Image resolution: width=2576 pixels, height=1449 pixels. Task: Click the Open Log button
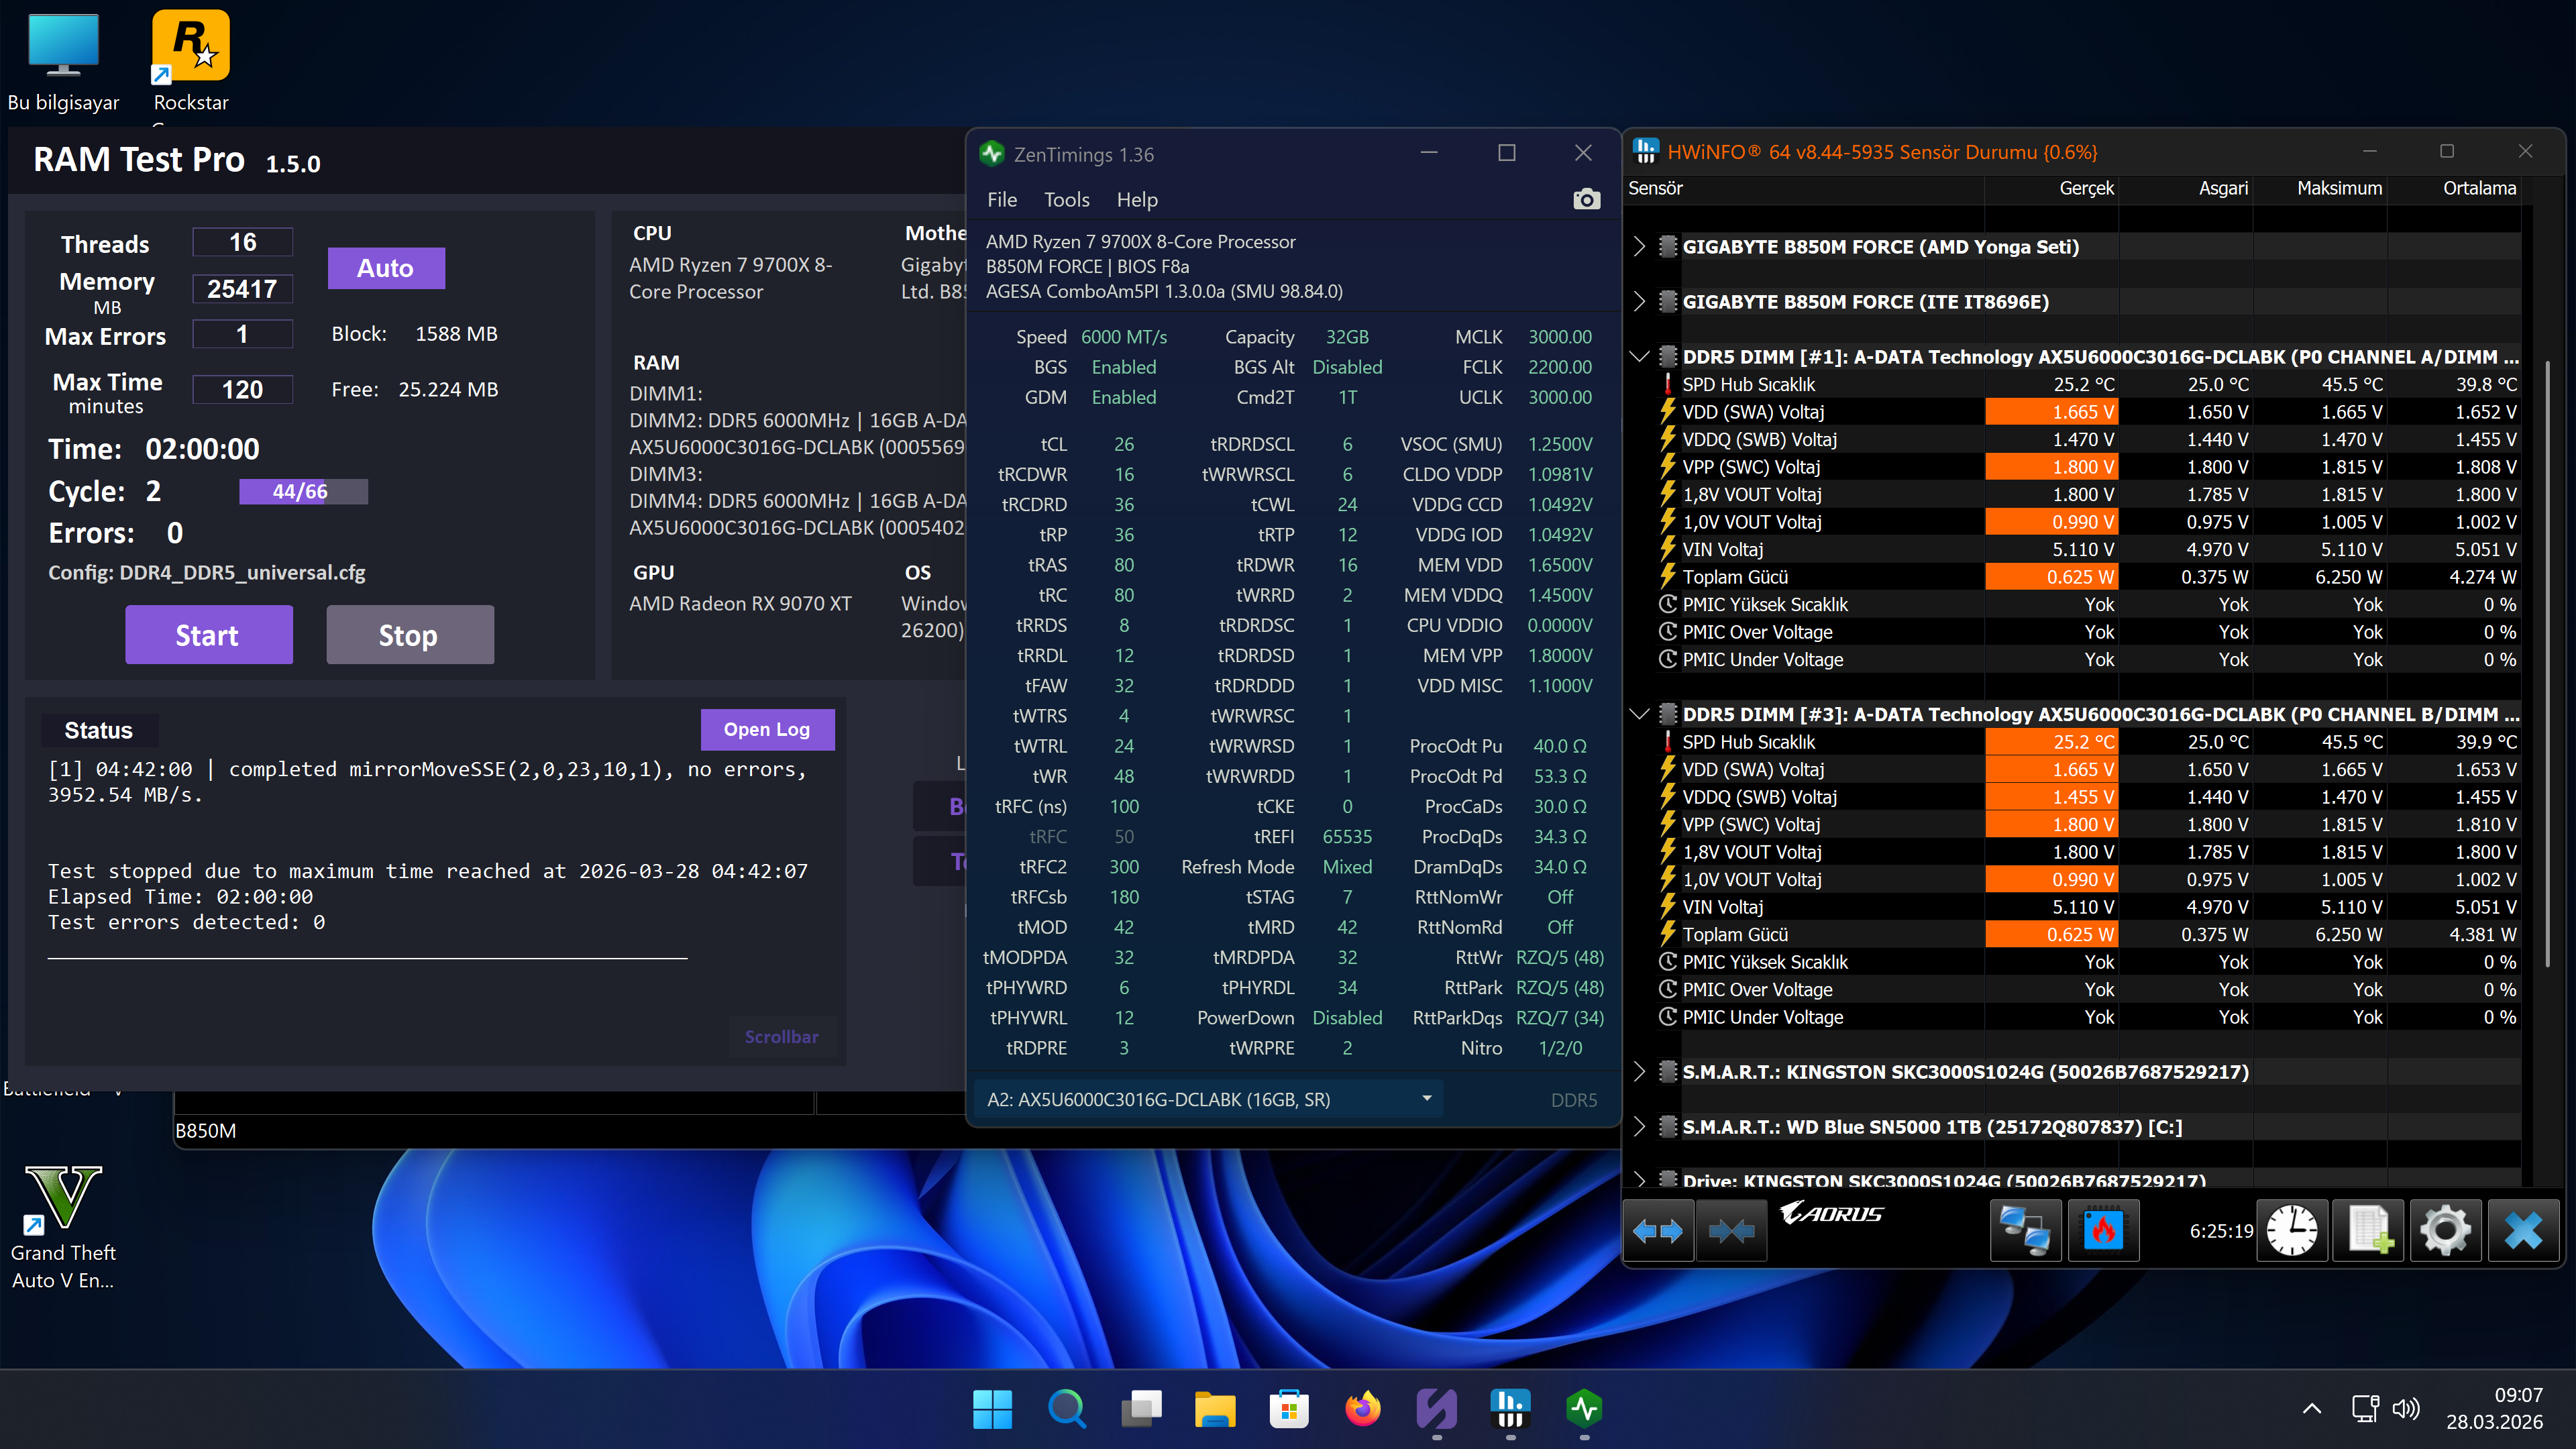point(767,730)
